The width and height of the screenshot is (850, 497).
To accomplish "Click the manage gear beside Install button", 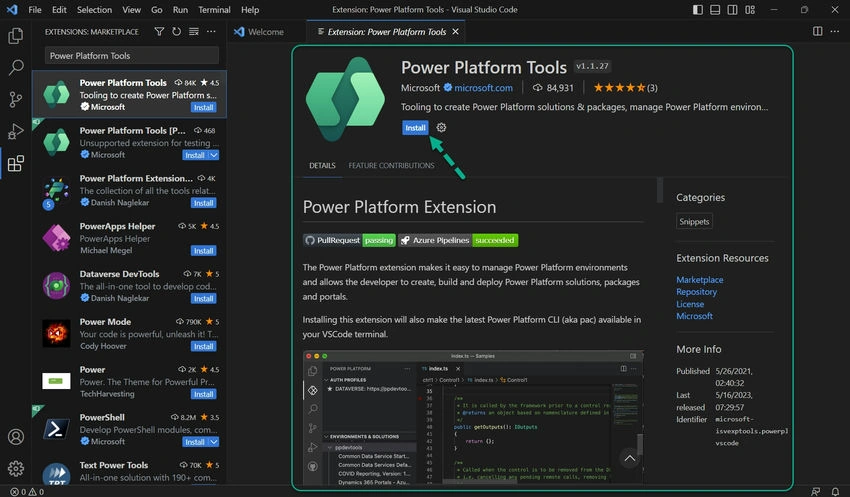I will pos(441,127).
